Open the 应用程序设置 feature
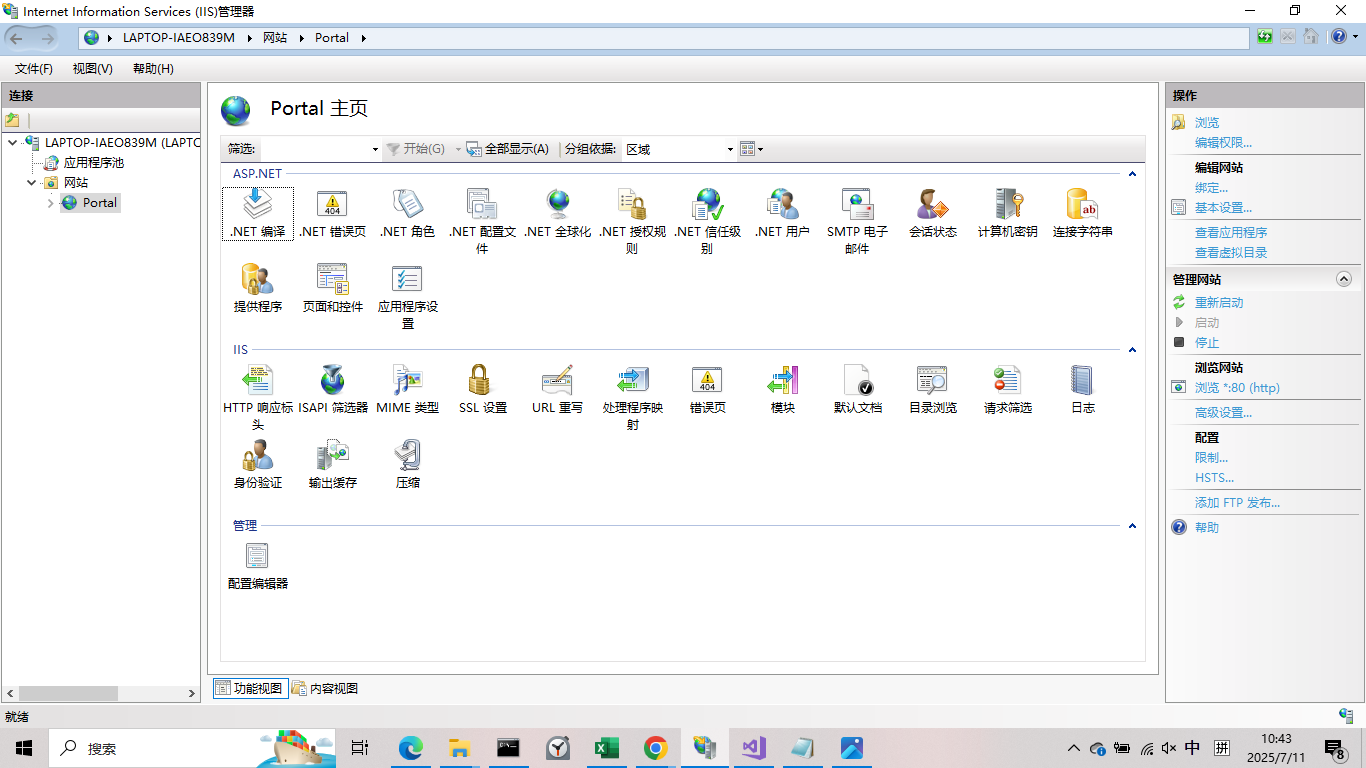Screen dimensions: 1366x768 coord(407,296)
